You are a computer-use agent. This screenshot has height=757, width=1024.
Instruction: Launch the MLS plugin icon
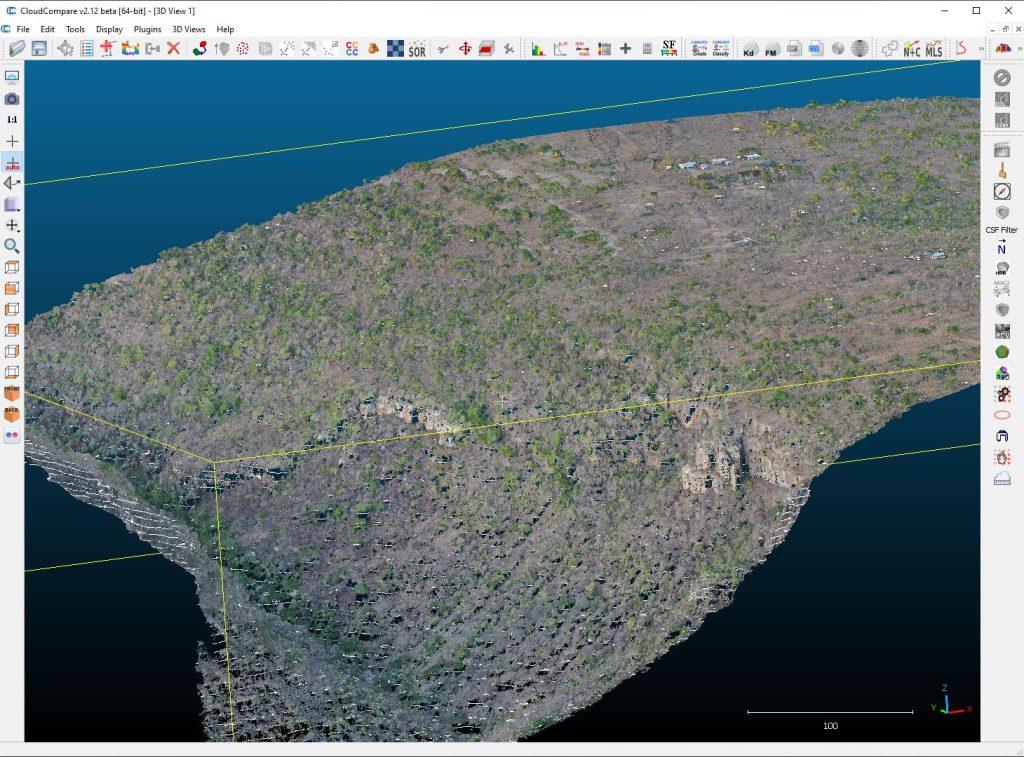(x=934, y=48)
